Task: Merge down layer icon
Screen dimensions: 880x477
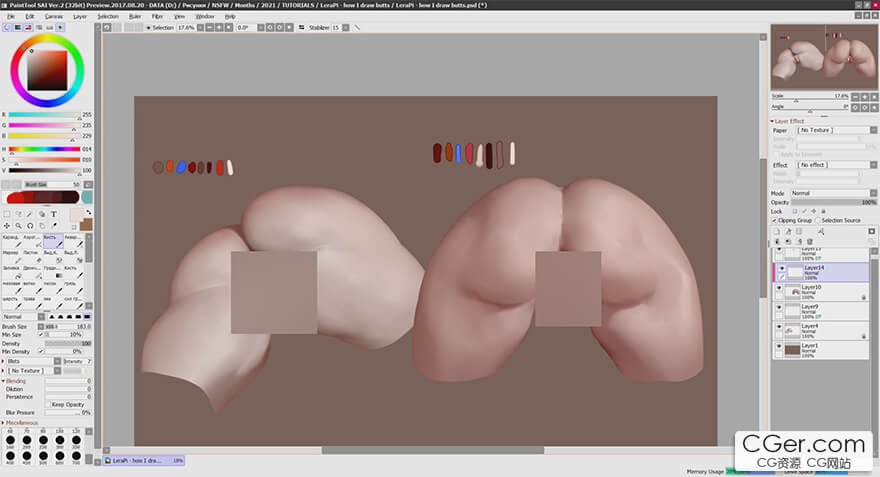Action: coord(788,241)
